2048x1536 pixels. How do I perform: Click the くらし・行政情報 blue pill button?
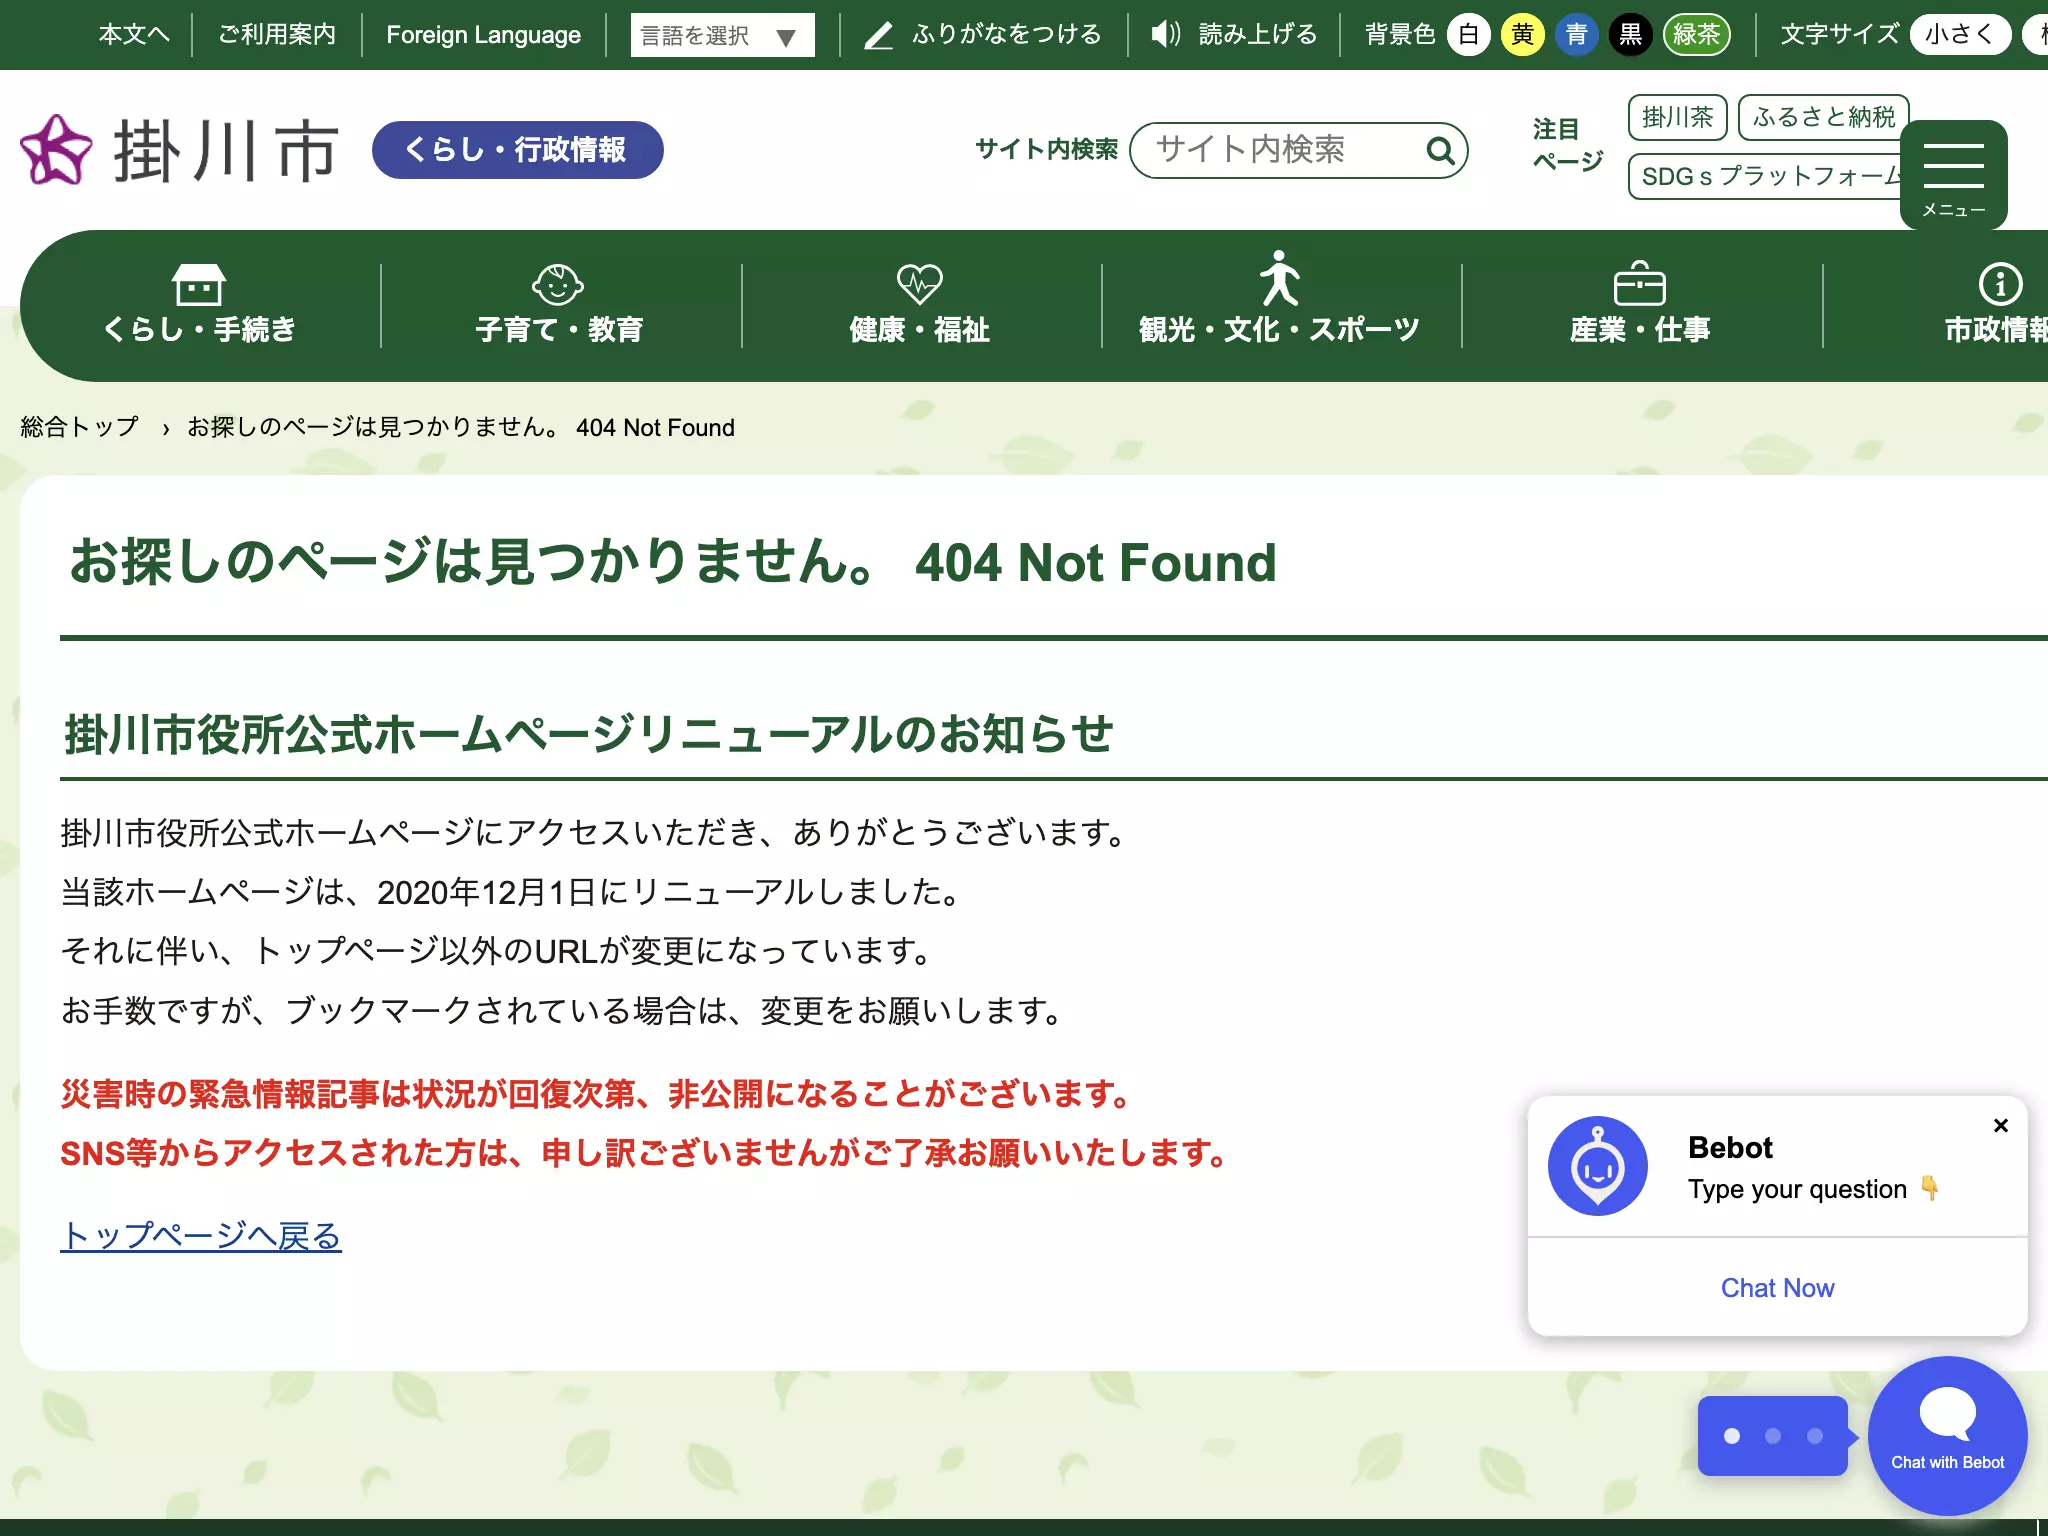[x=517, y=150]
